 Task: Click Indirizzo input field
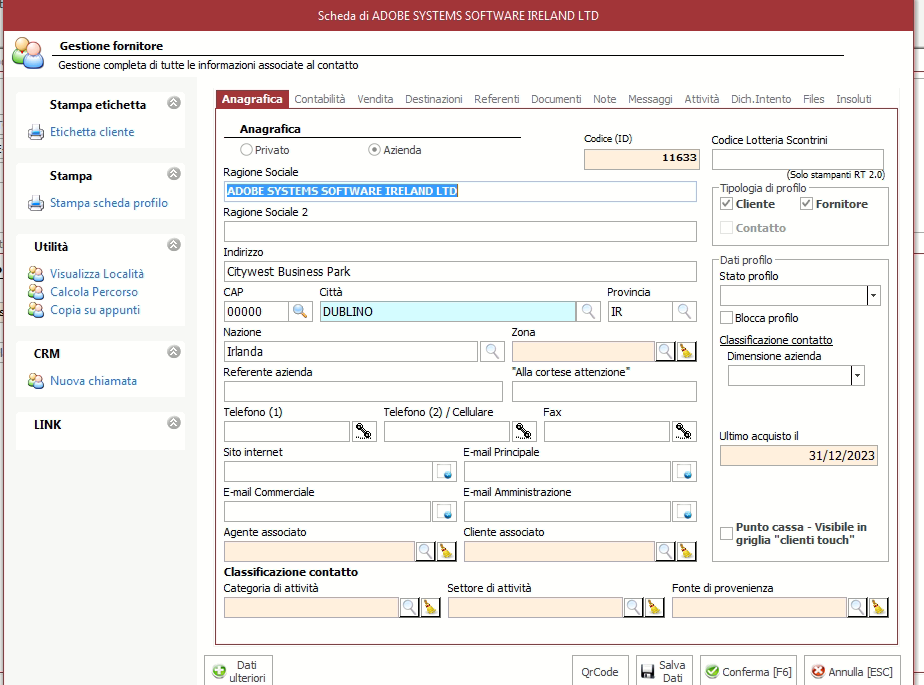point(460,272)
